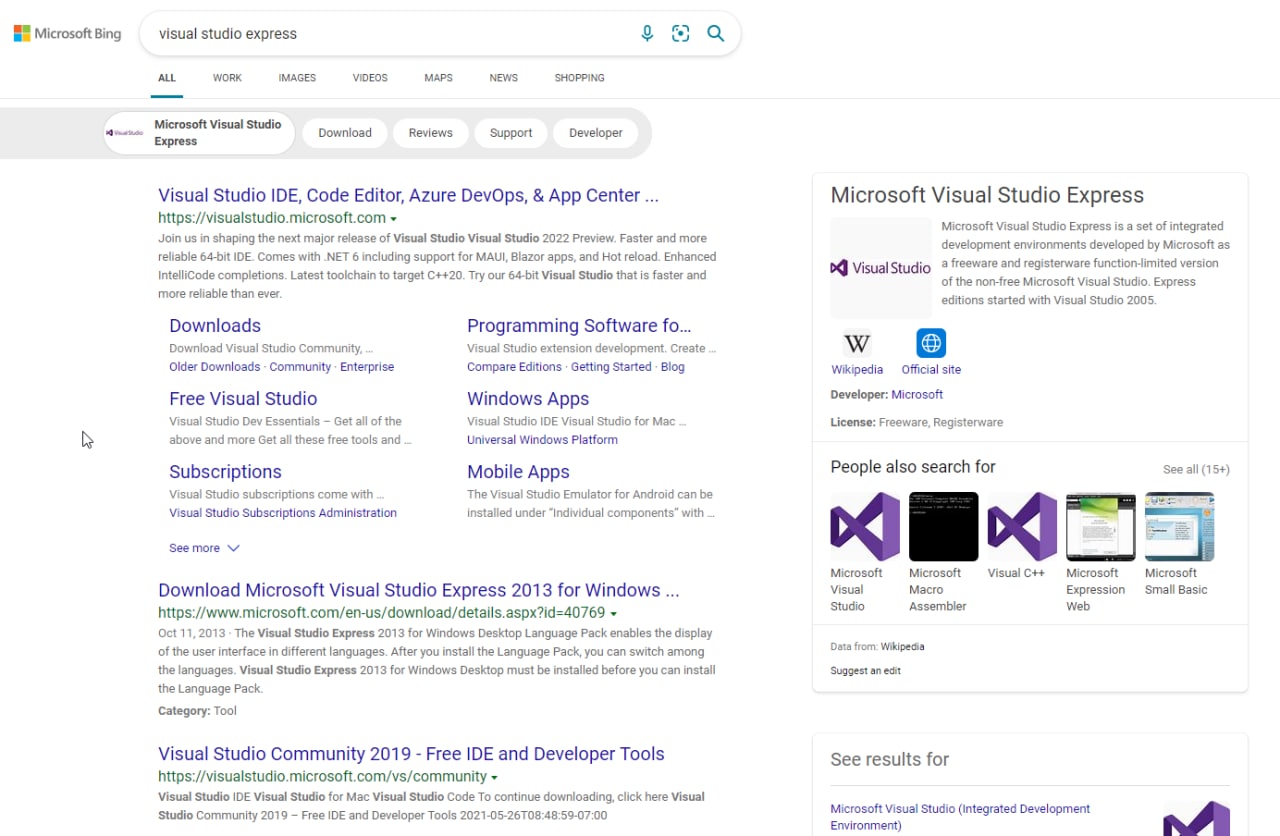Click Universal Windows Platform link
Viewport: 1280px width, 836px height.
click(542, 440)
